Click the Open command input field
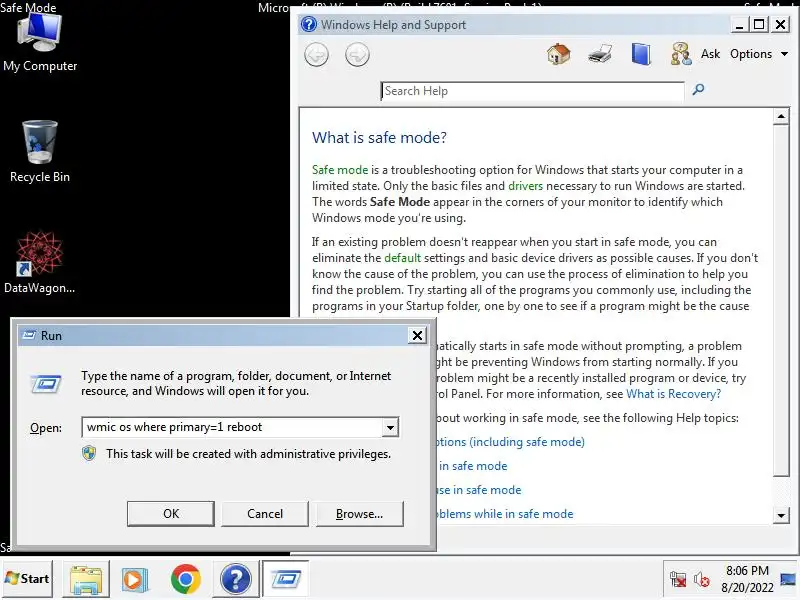800x600 pixels. click(232, 428)
